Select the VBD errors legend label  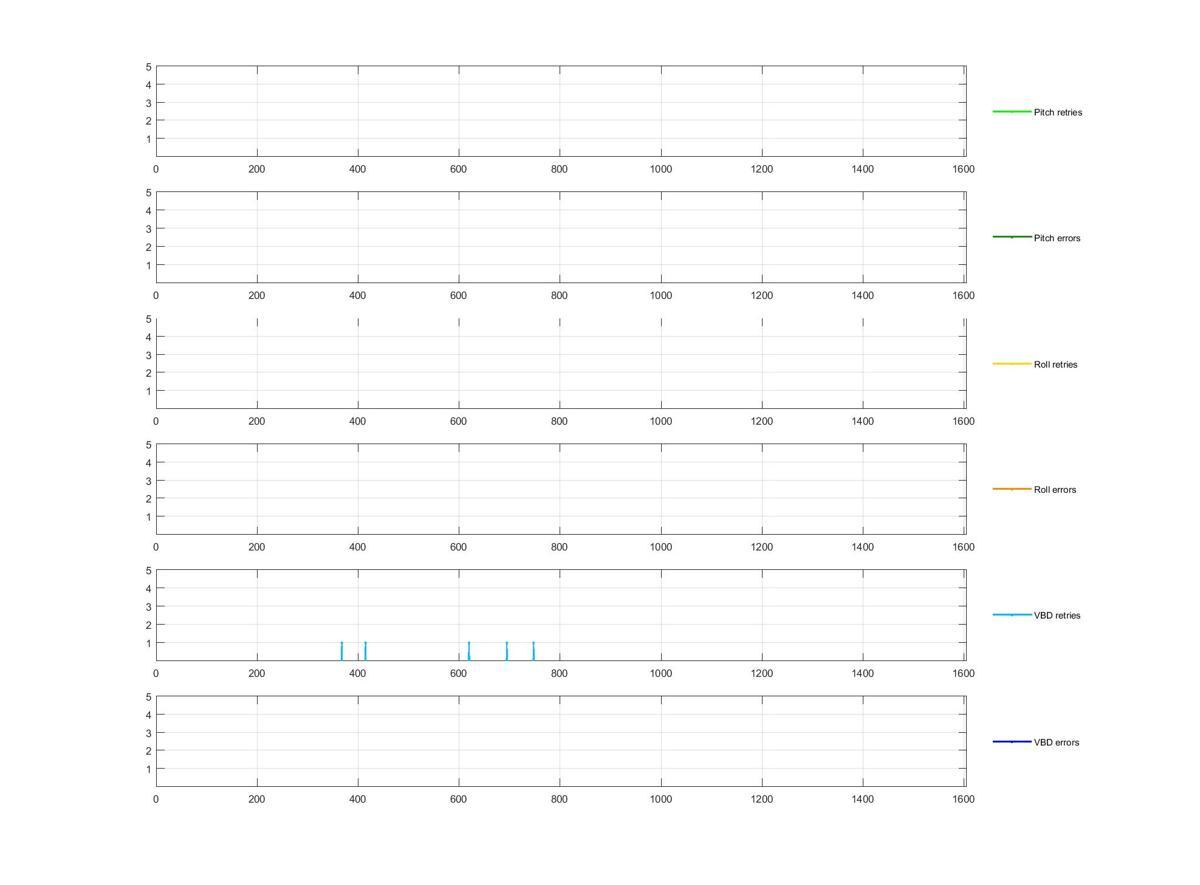[x=1057, y=743]
